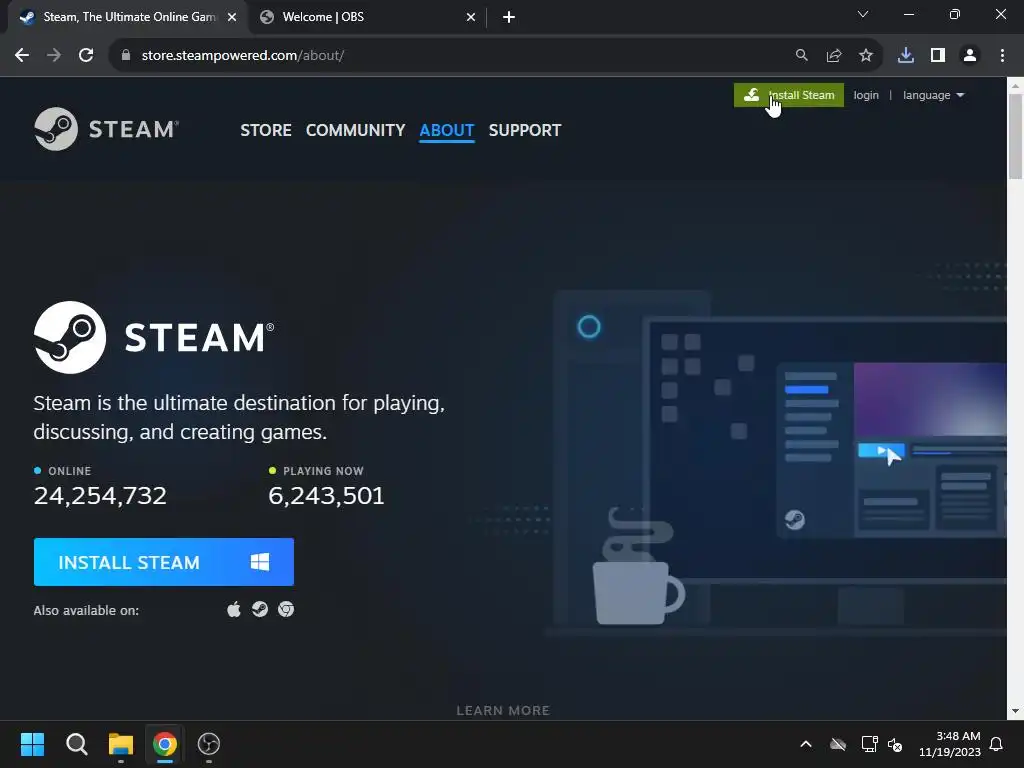Open the notifications bell icon

click(996, 744)
